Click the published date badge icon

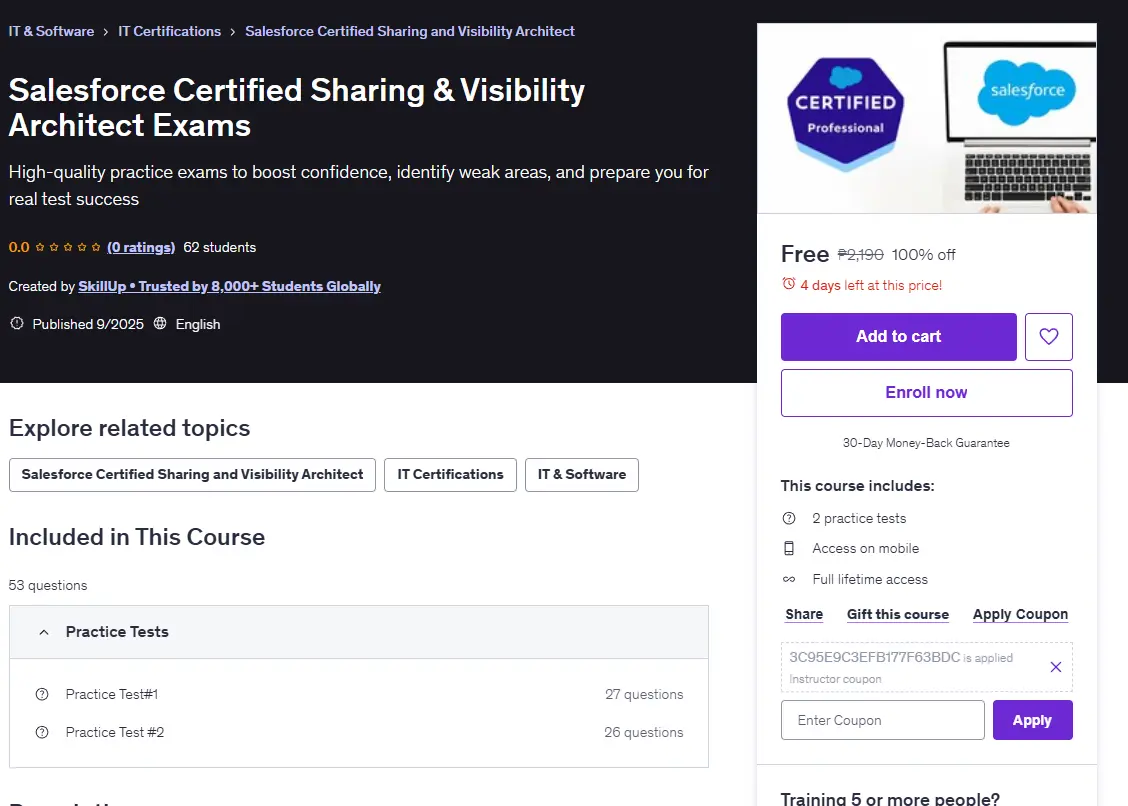[17, 324]
